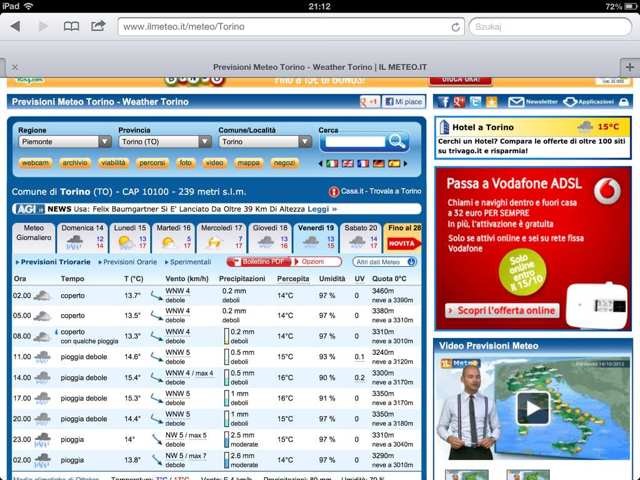
Task: Tap the Safari share icon
Action: pos(98,26)
